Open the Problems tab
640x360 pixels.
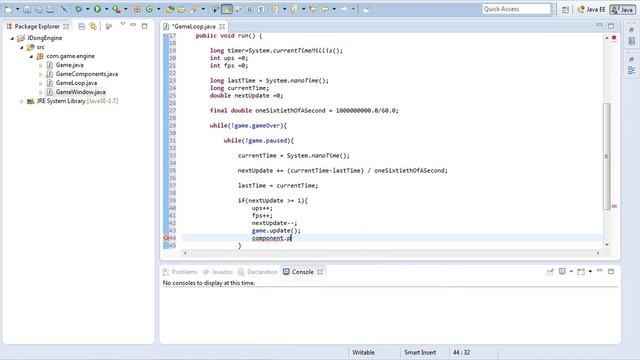click(x=180, y=272)
